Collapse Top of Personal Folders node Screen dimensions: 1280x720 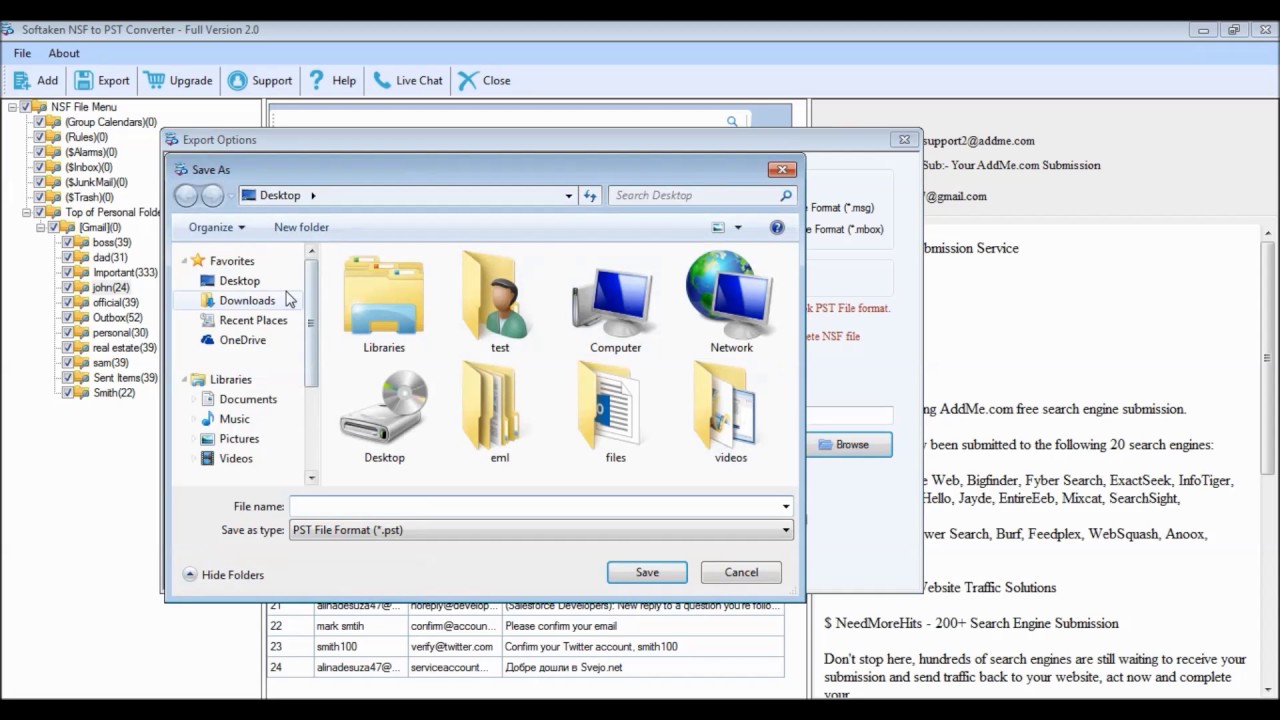click(x=27, y=212)
